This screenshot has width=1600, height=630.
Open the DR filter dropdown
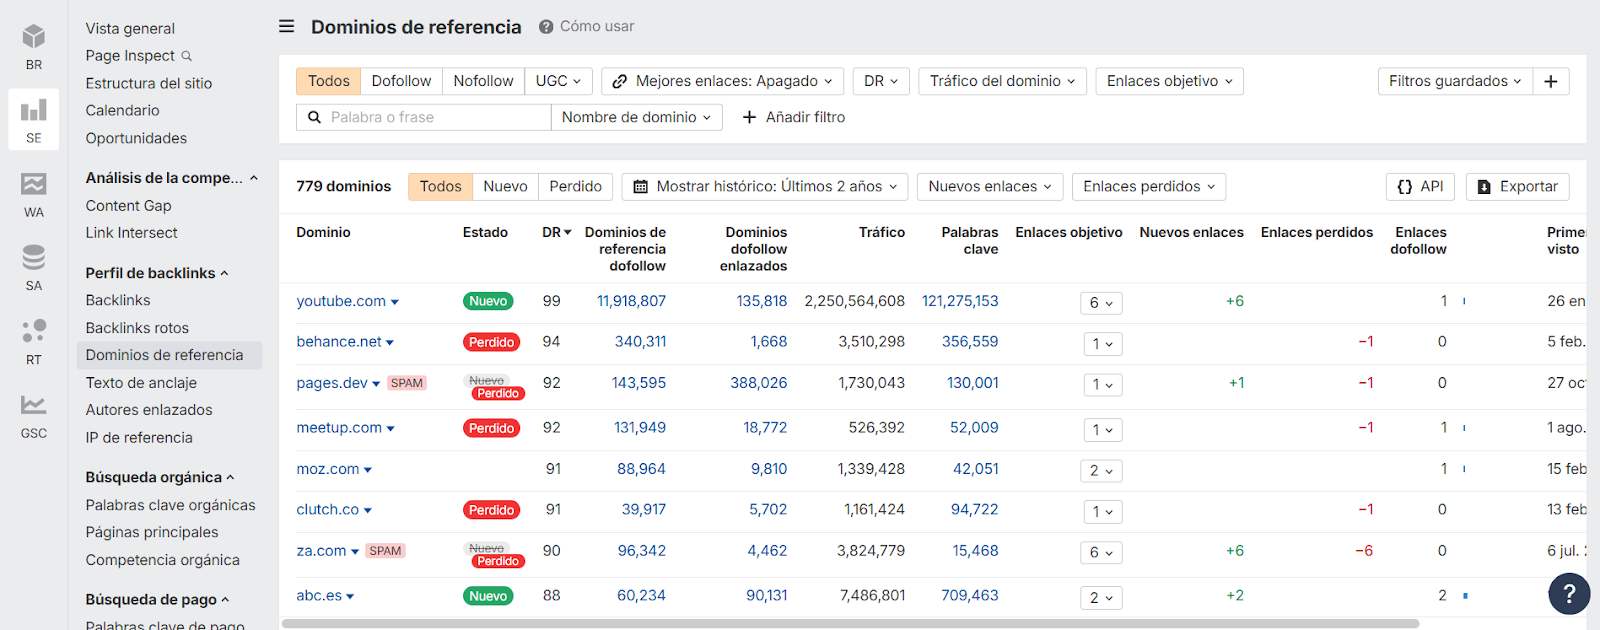(880, 81)
